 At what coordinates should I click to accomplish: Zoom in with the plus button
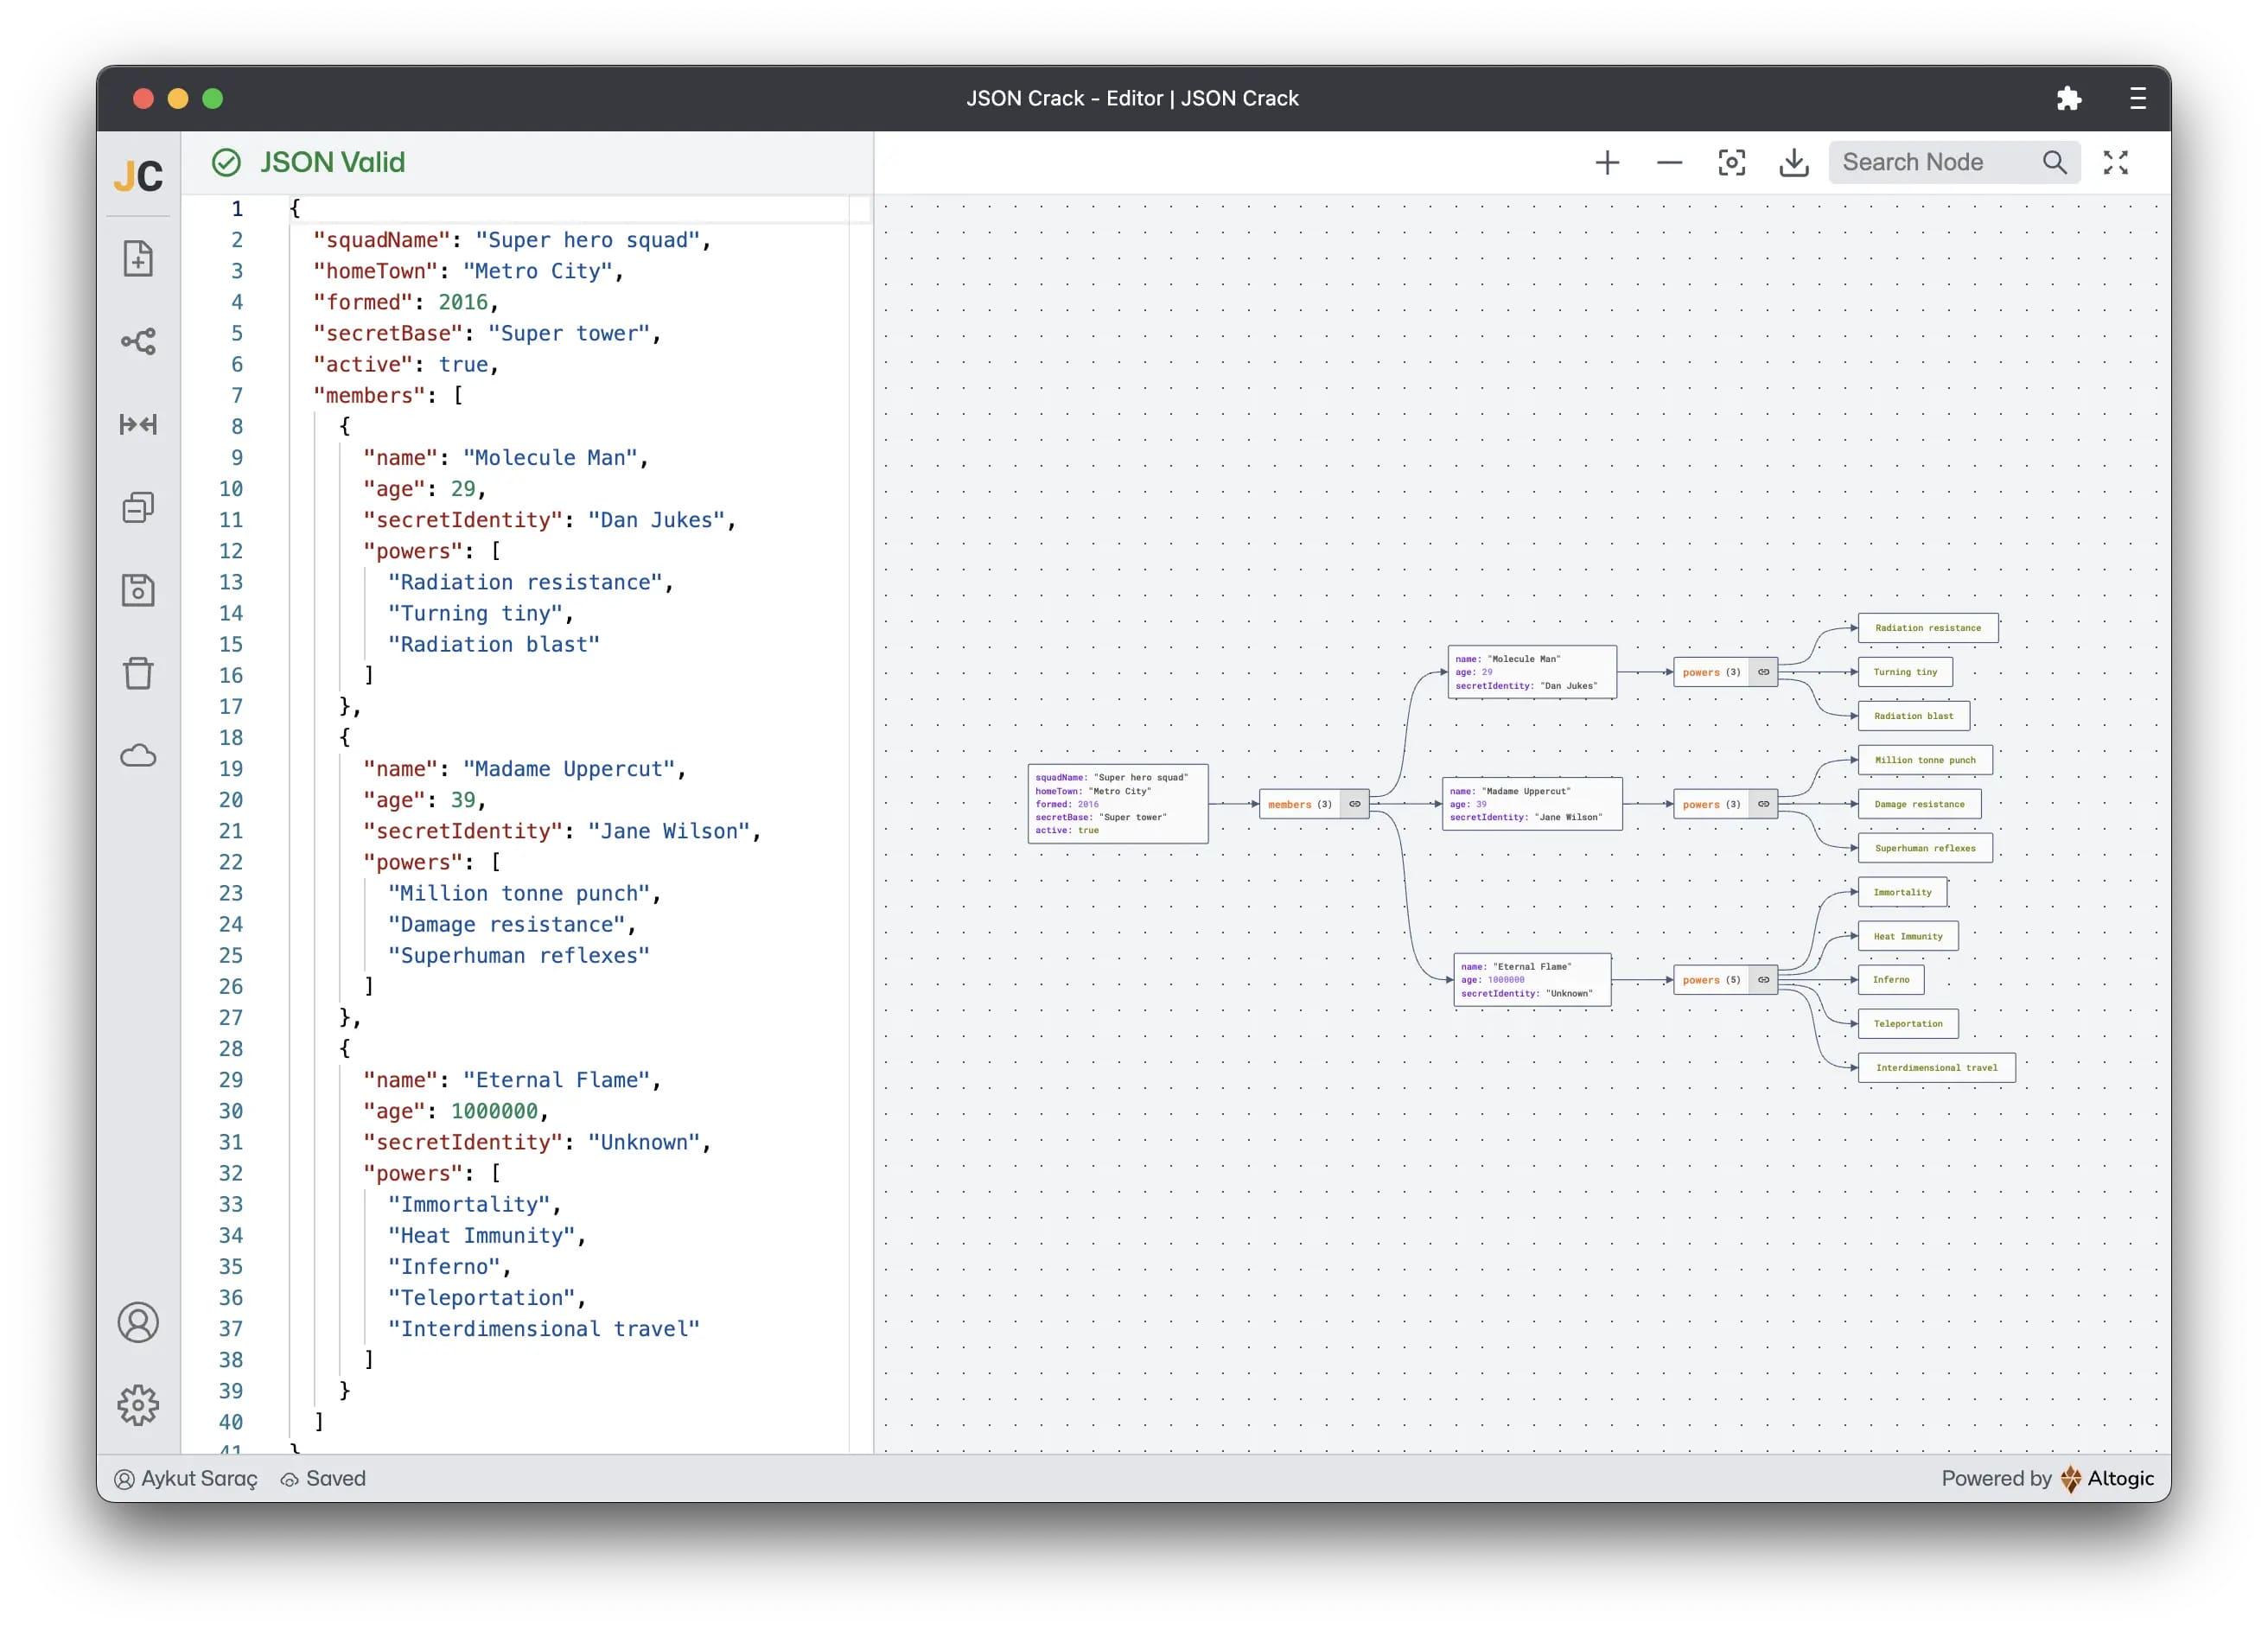1606,163
